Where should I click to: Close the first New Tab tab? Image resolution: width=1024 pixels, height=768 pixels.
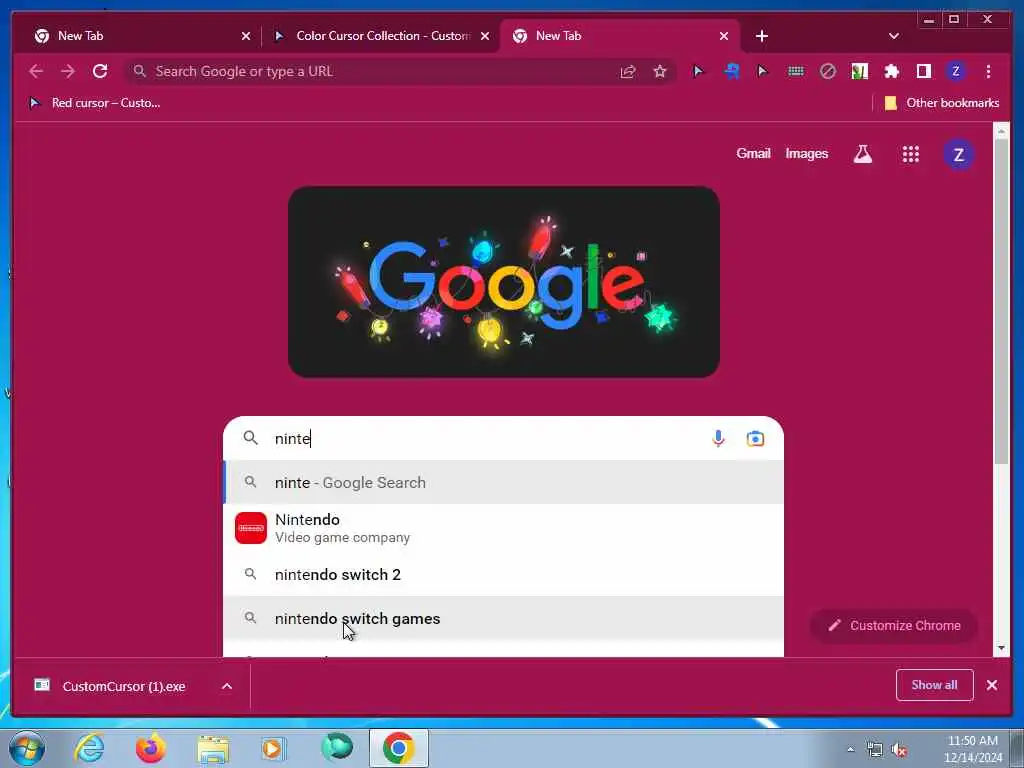tap(246, 36)
